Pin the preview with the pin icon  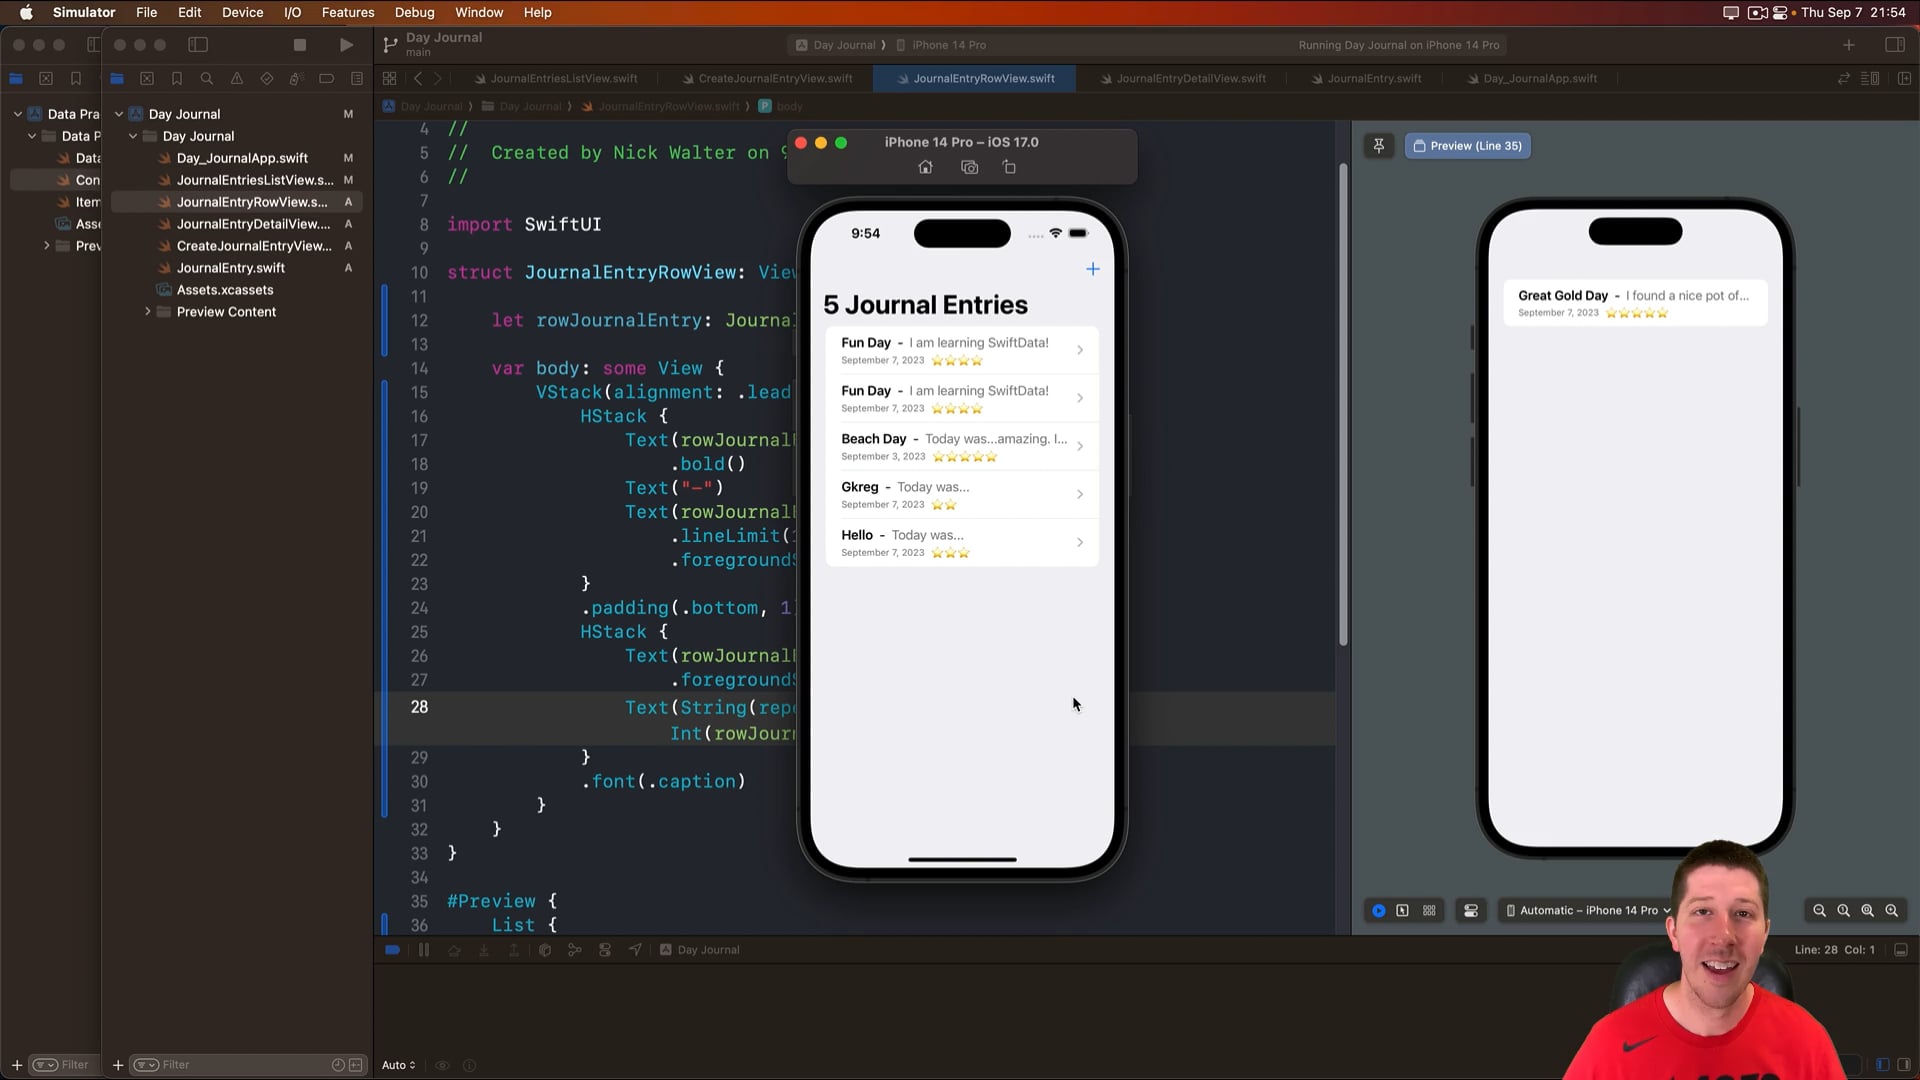1379,146
